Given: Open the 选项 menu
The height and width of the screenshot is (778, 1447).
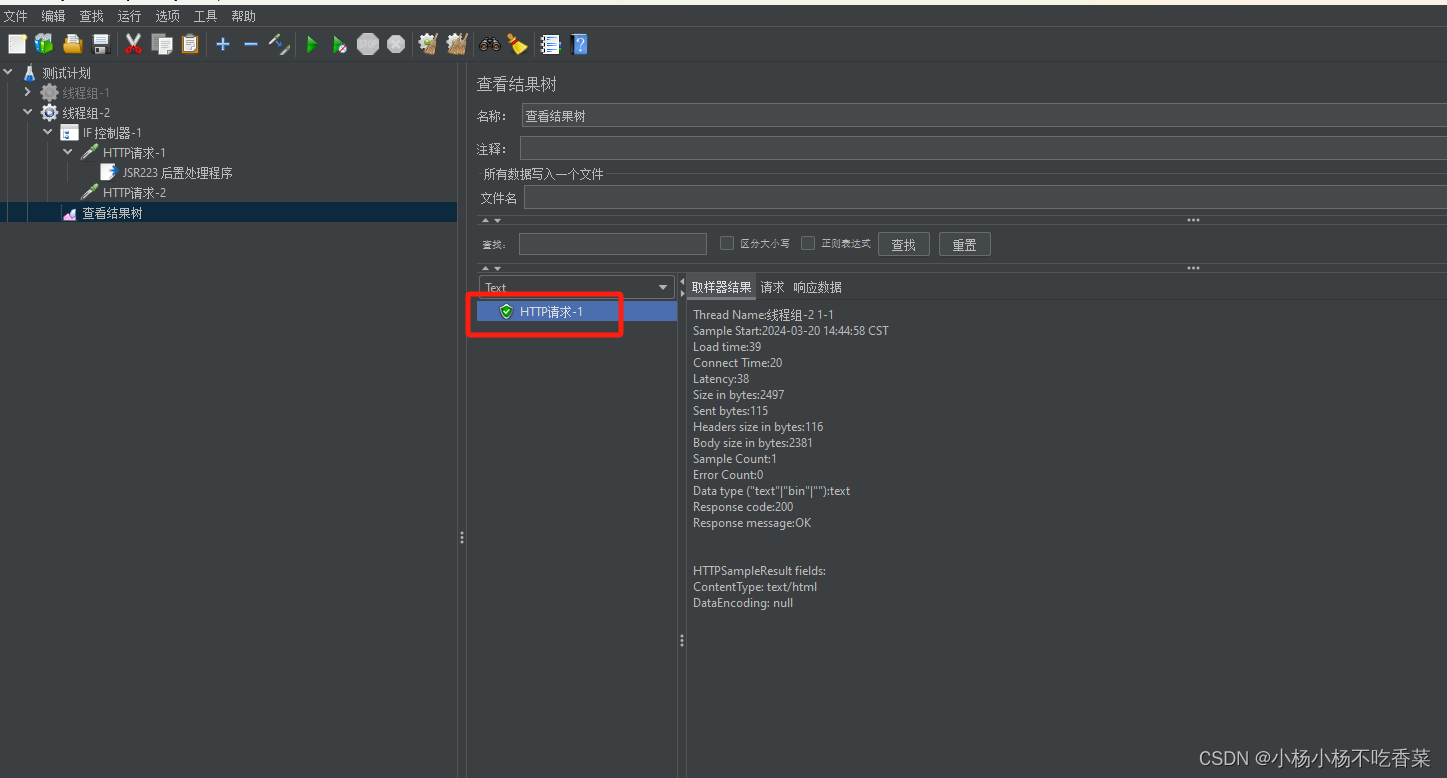Looking at the screenshot, I should pyautogui.click(x=167, y=16).
